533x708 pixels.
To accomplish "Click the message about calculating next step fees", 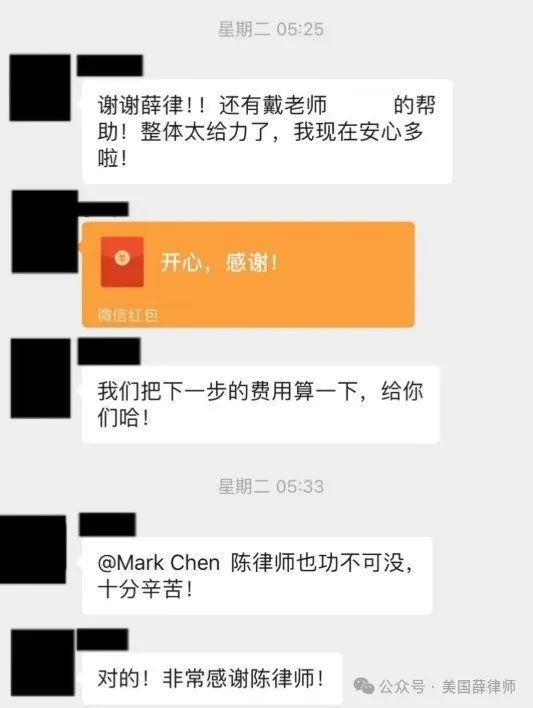I will point(261,404).
